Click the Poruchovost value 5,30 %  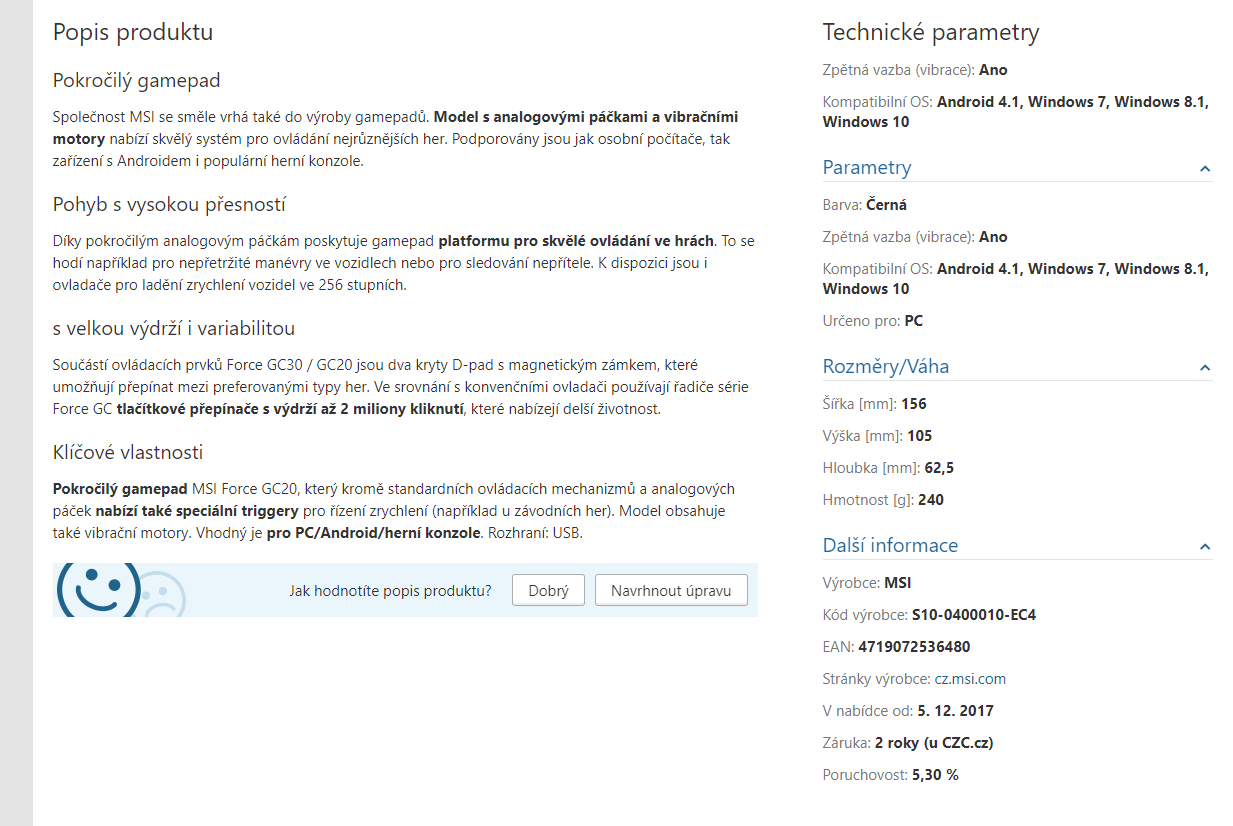tap(935, 775)
